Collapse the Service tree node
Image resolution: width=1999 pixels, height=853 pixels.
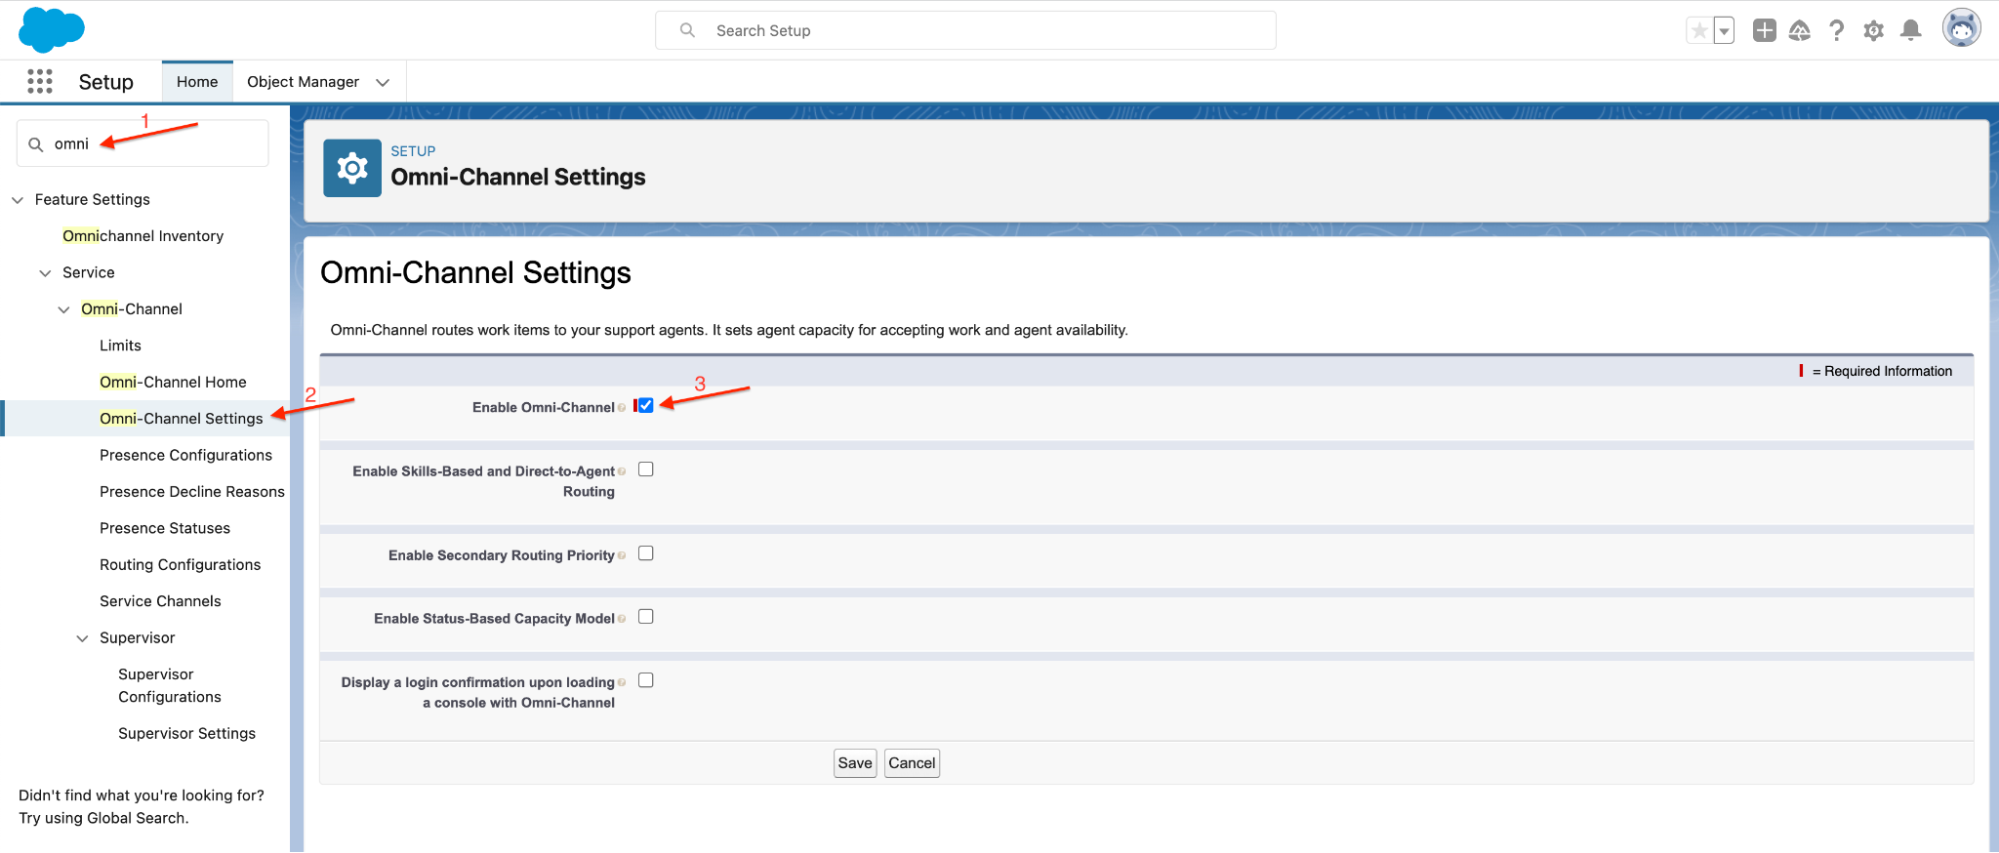tap(45, 273)
